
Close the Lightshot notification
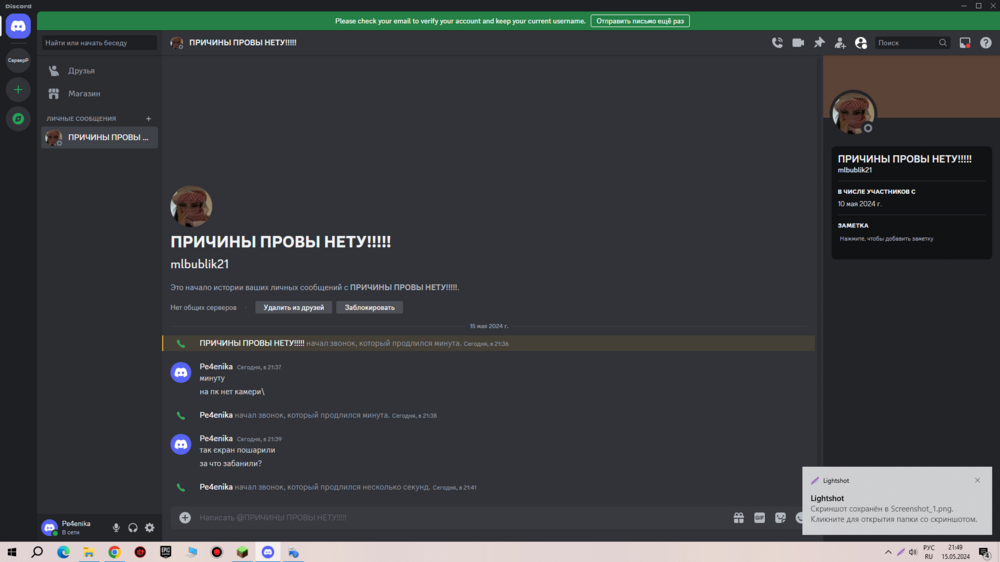point(977,480)
